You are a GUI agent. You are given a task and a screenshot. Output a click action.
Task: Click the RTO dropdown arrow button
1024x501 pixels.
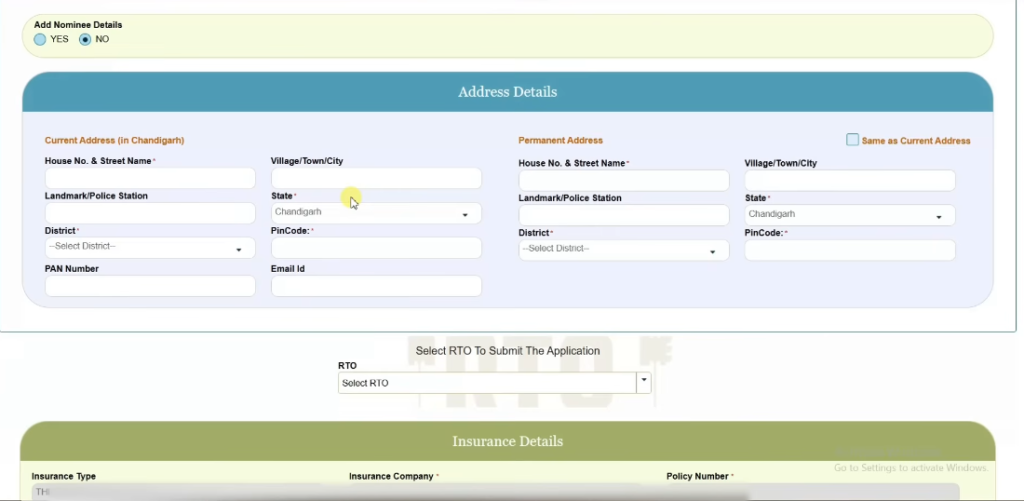pyautogui.click(x=644, y=382)
